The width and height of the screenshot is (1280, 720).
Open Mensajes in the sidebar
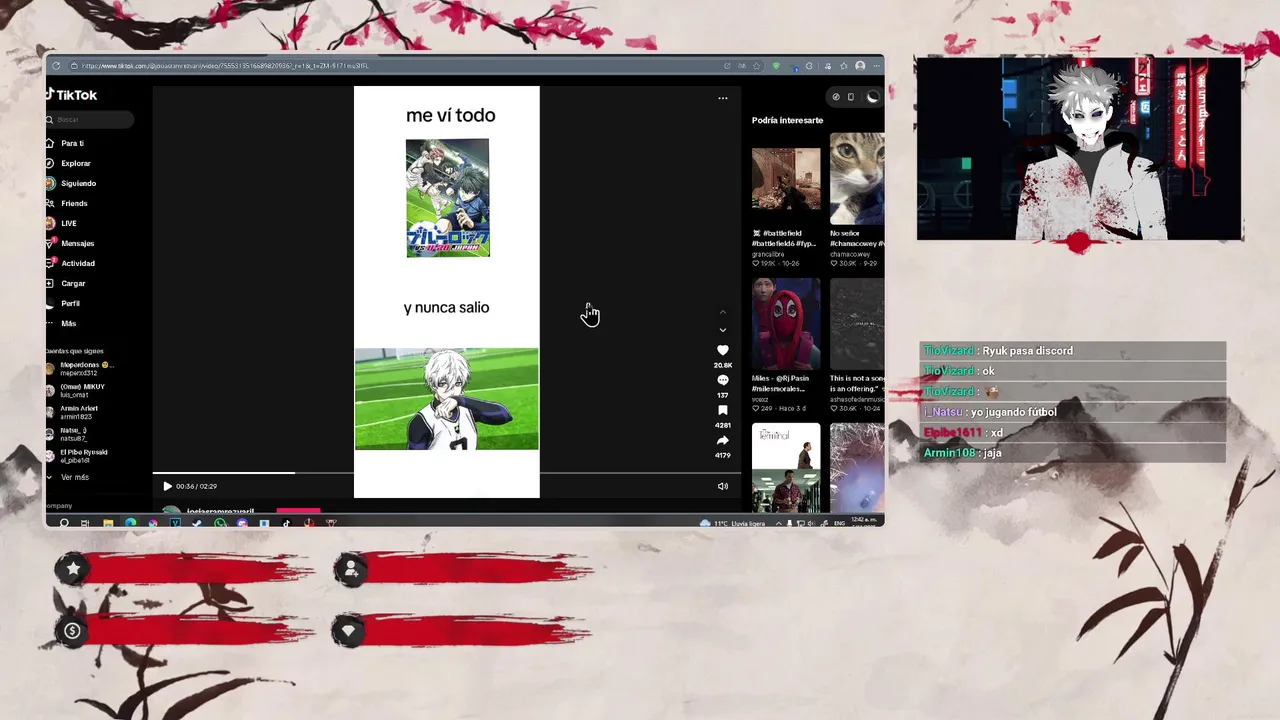[x=71, y=243]
